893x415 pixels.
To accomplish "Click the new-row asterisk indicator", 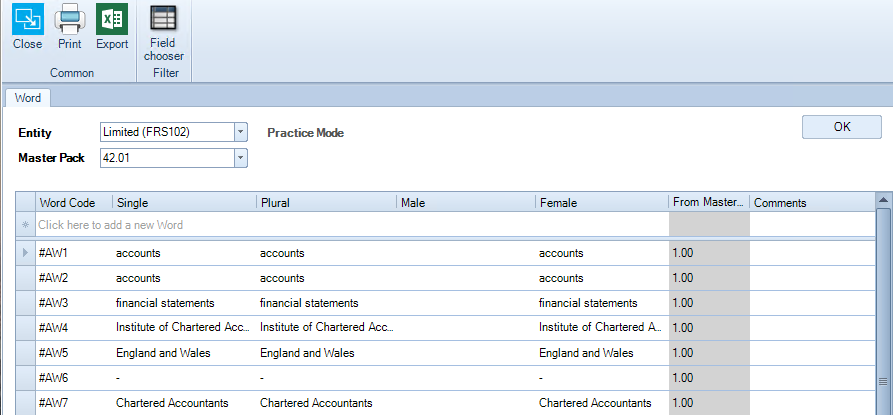I will pyautogui.click(x=25, y=225).
